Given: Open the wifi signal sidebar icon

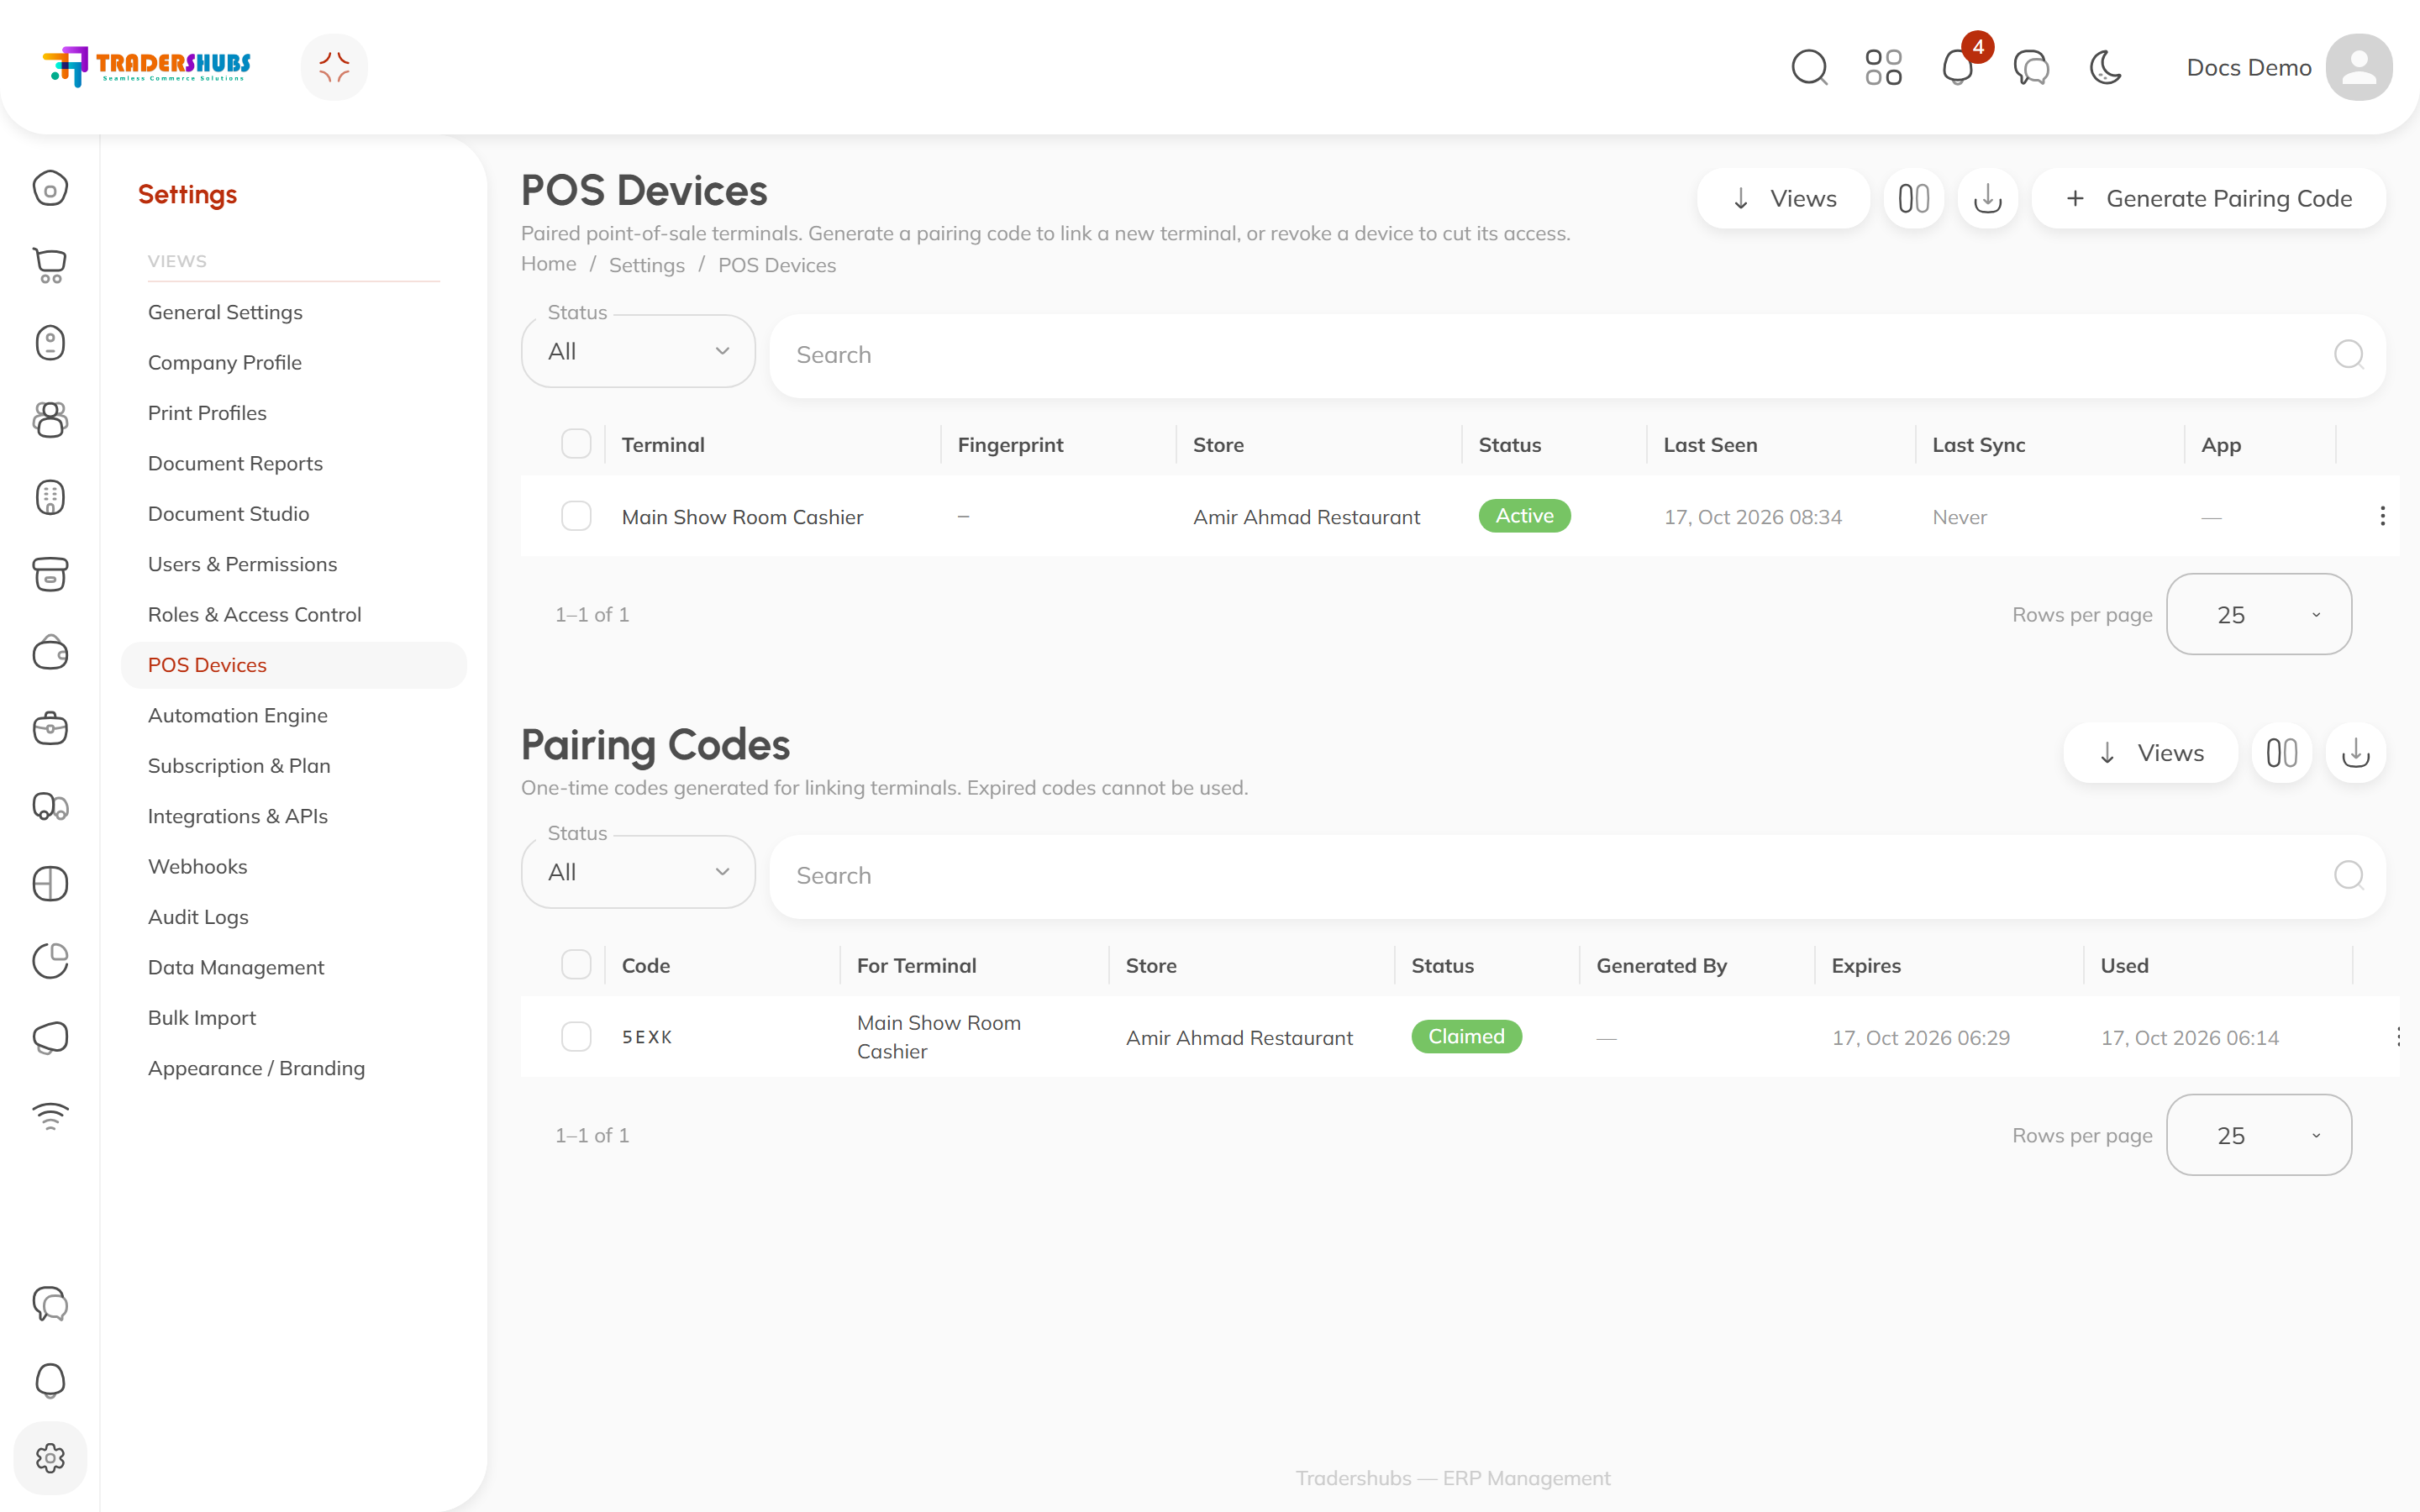Looking at the screenshot, I should [x=50, y=1115].
